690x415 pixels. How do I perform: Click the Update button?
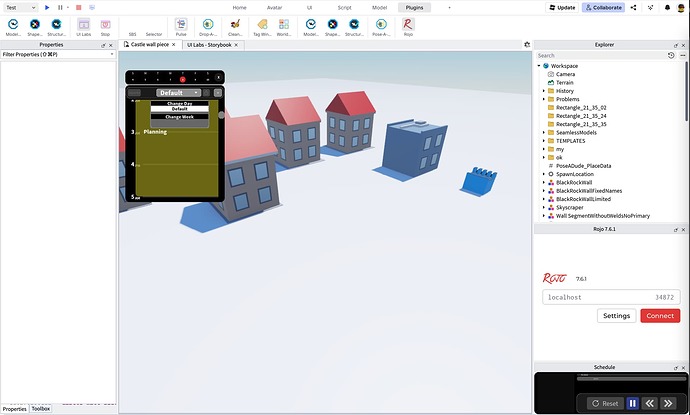coord(562,7)
